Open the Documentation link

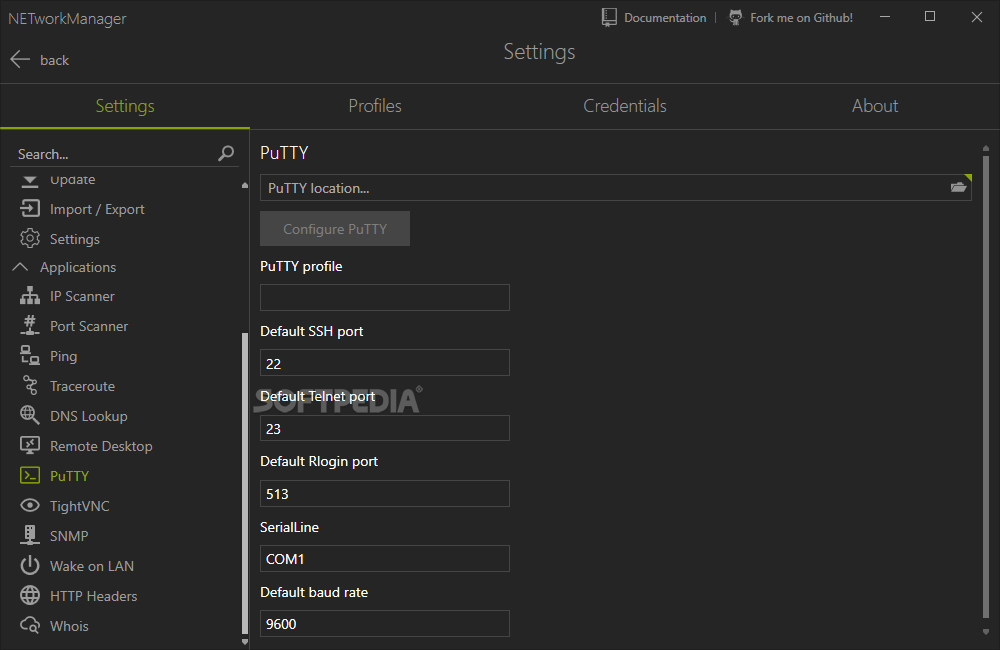click(665, 18)
